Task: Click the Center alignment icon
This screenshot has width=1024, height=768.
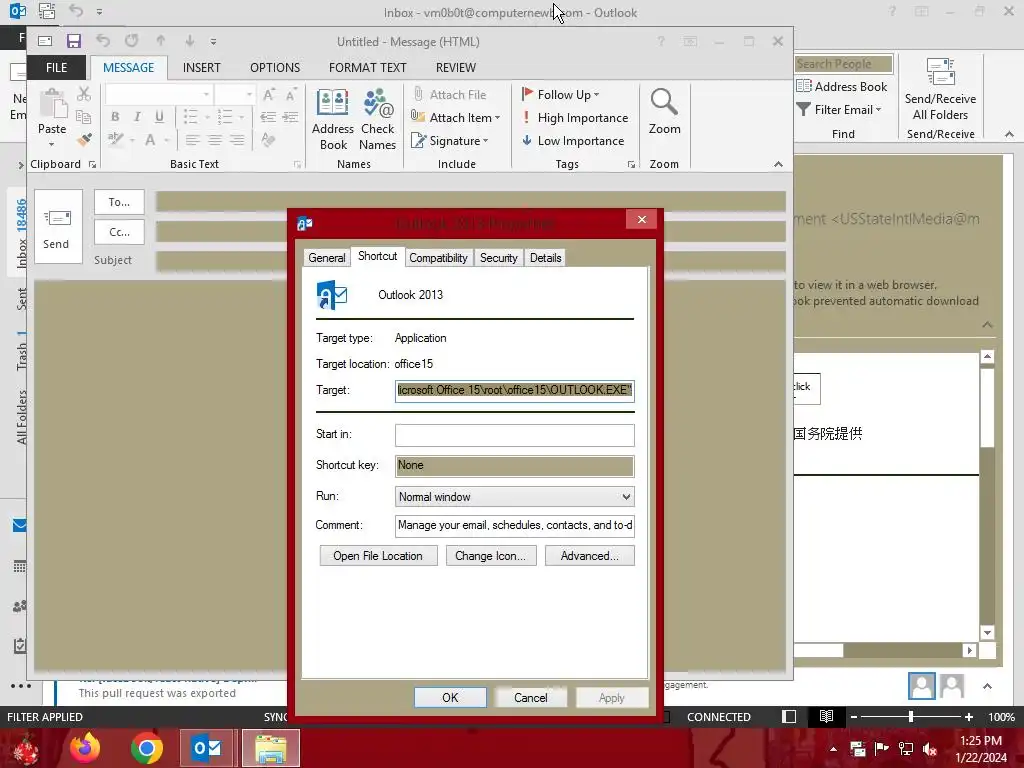Action: pos(214,140)
